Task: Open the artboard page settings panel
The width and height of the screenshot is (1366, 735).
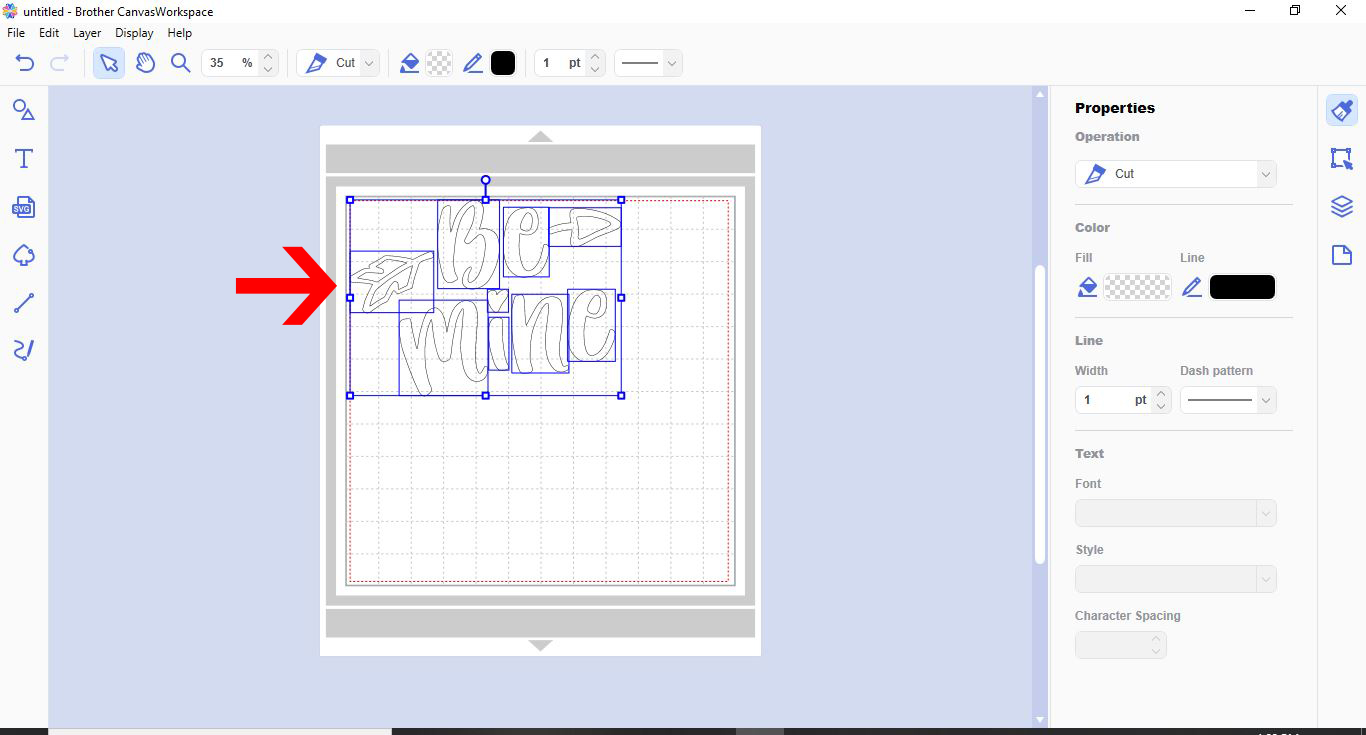Action: 1341,254
